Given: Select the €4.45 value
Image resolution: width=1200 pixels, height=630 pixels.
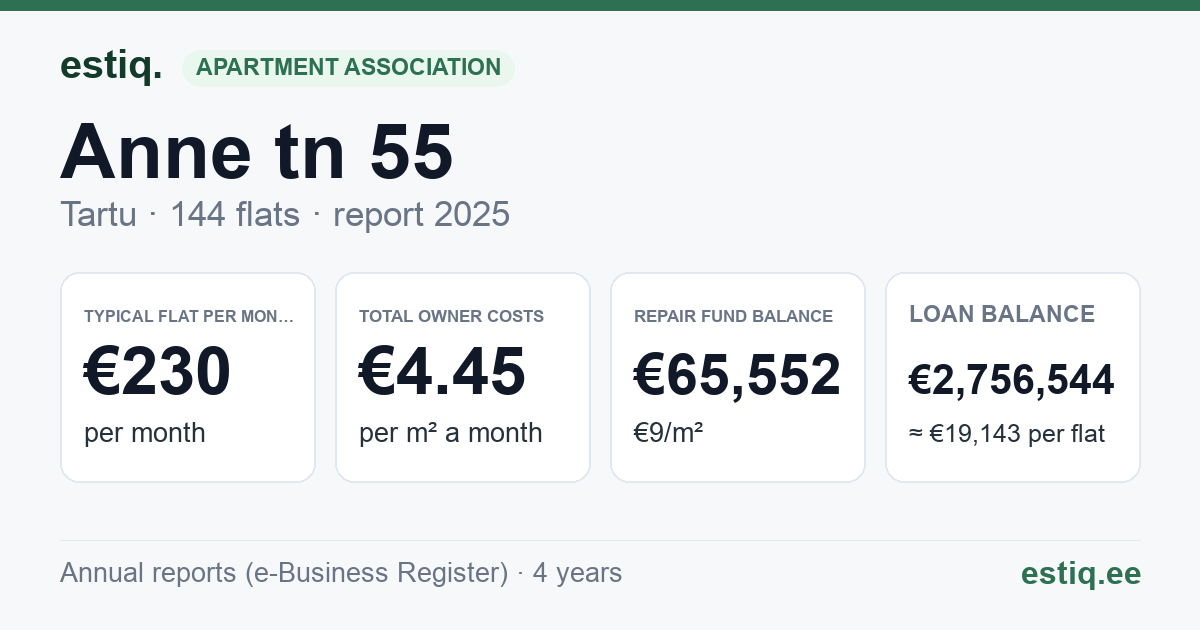Looking at the screenshot, I should tap(442, 371).
